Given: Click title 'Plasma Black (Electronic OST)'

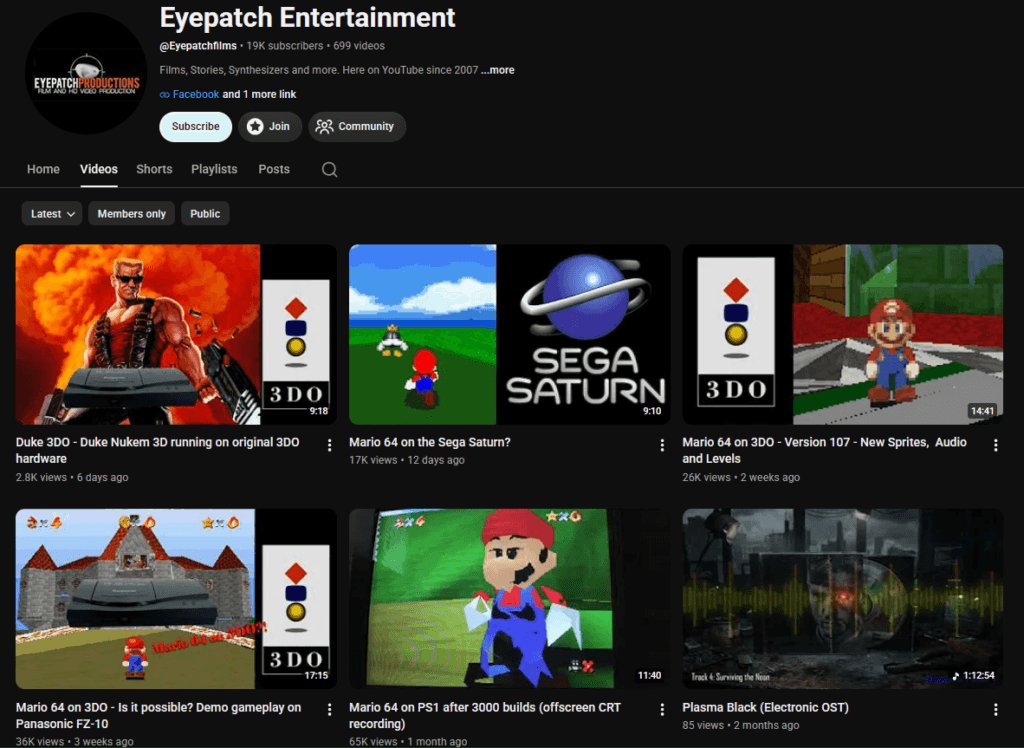Looking at the screenshot, I should coord(765,707).
